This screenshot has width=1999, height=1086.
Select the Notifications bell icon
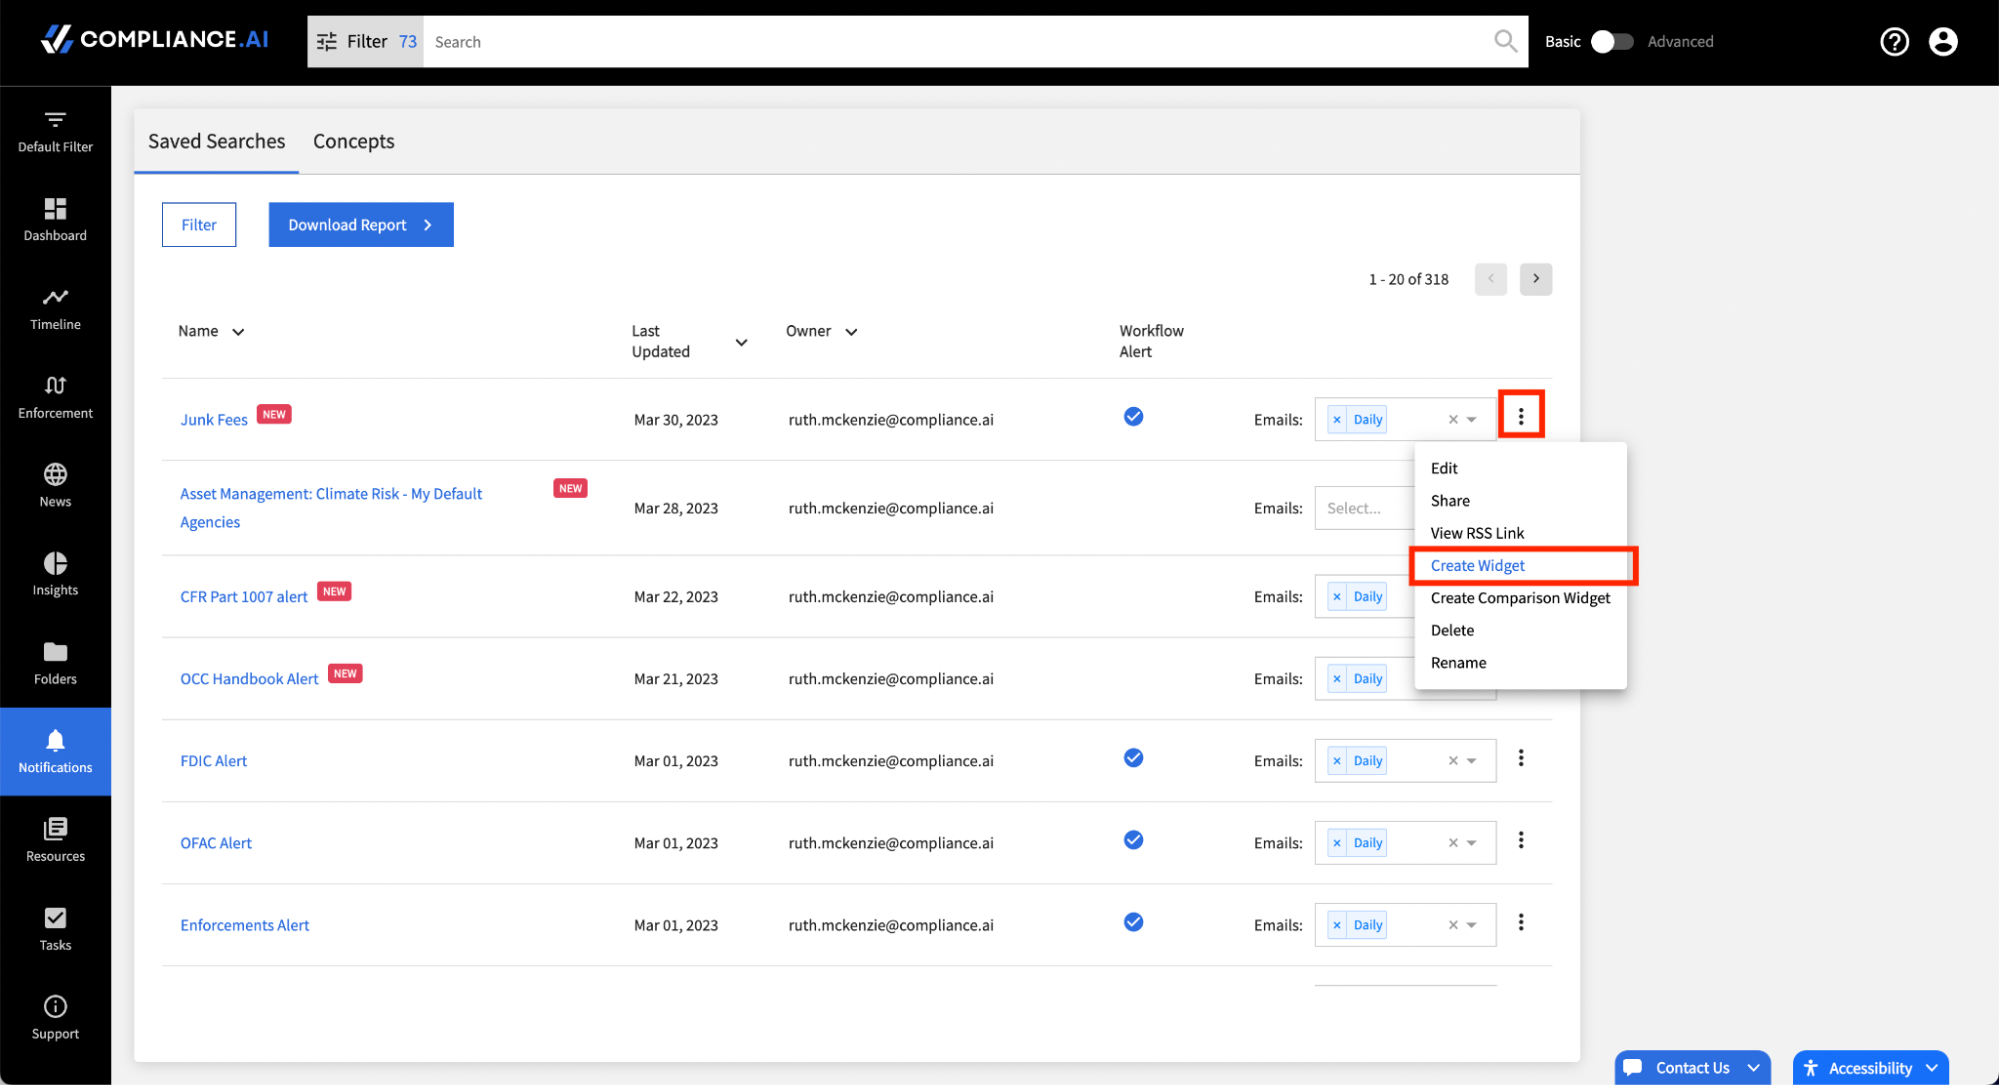tap(55, 740)
